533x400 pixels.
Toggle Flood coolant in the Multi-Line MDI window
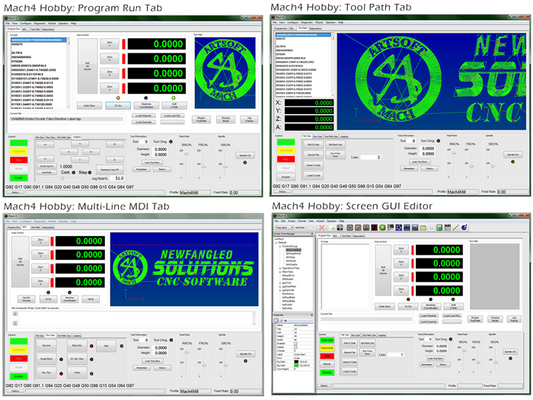point(77,373)
